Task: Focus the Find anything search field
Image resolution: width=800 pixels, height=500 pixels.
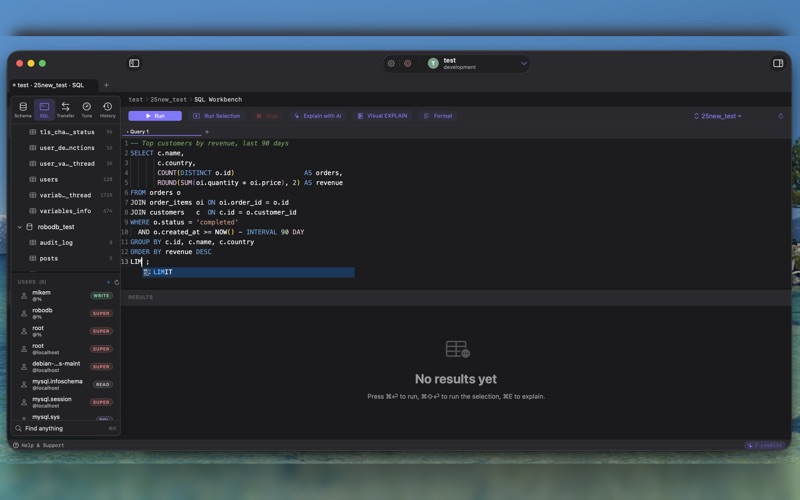Action: click(x=66, y=429)
